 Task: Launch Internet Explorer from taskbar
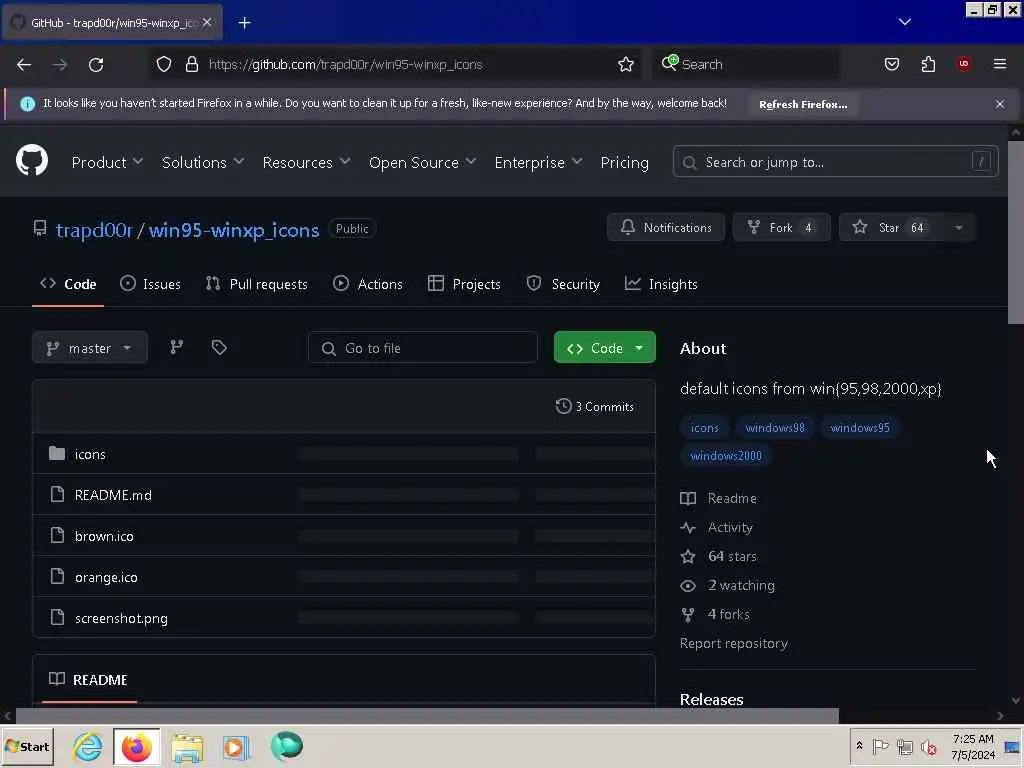pyautogui.click(x=88, y=746)
